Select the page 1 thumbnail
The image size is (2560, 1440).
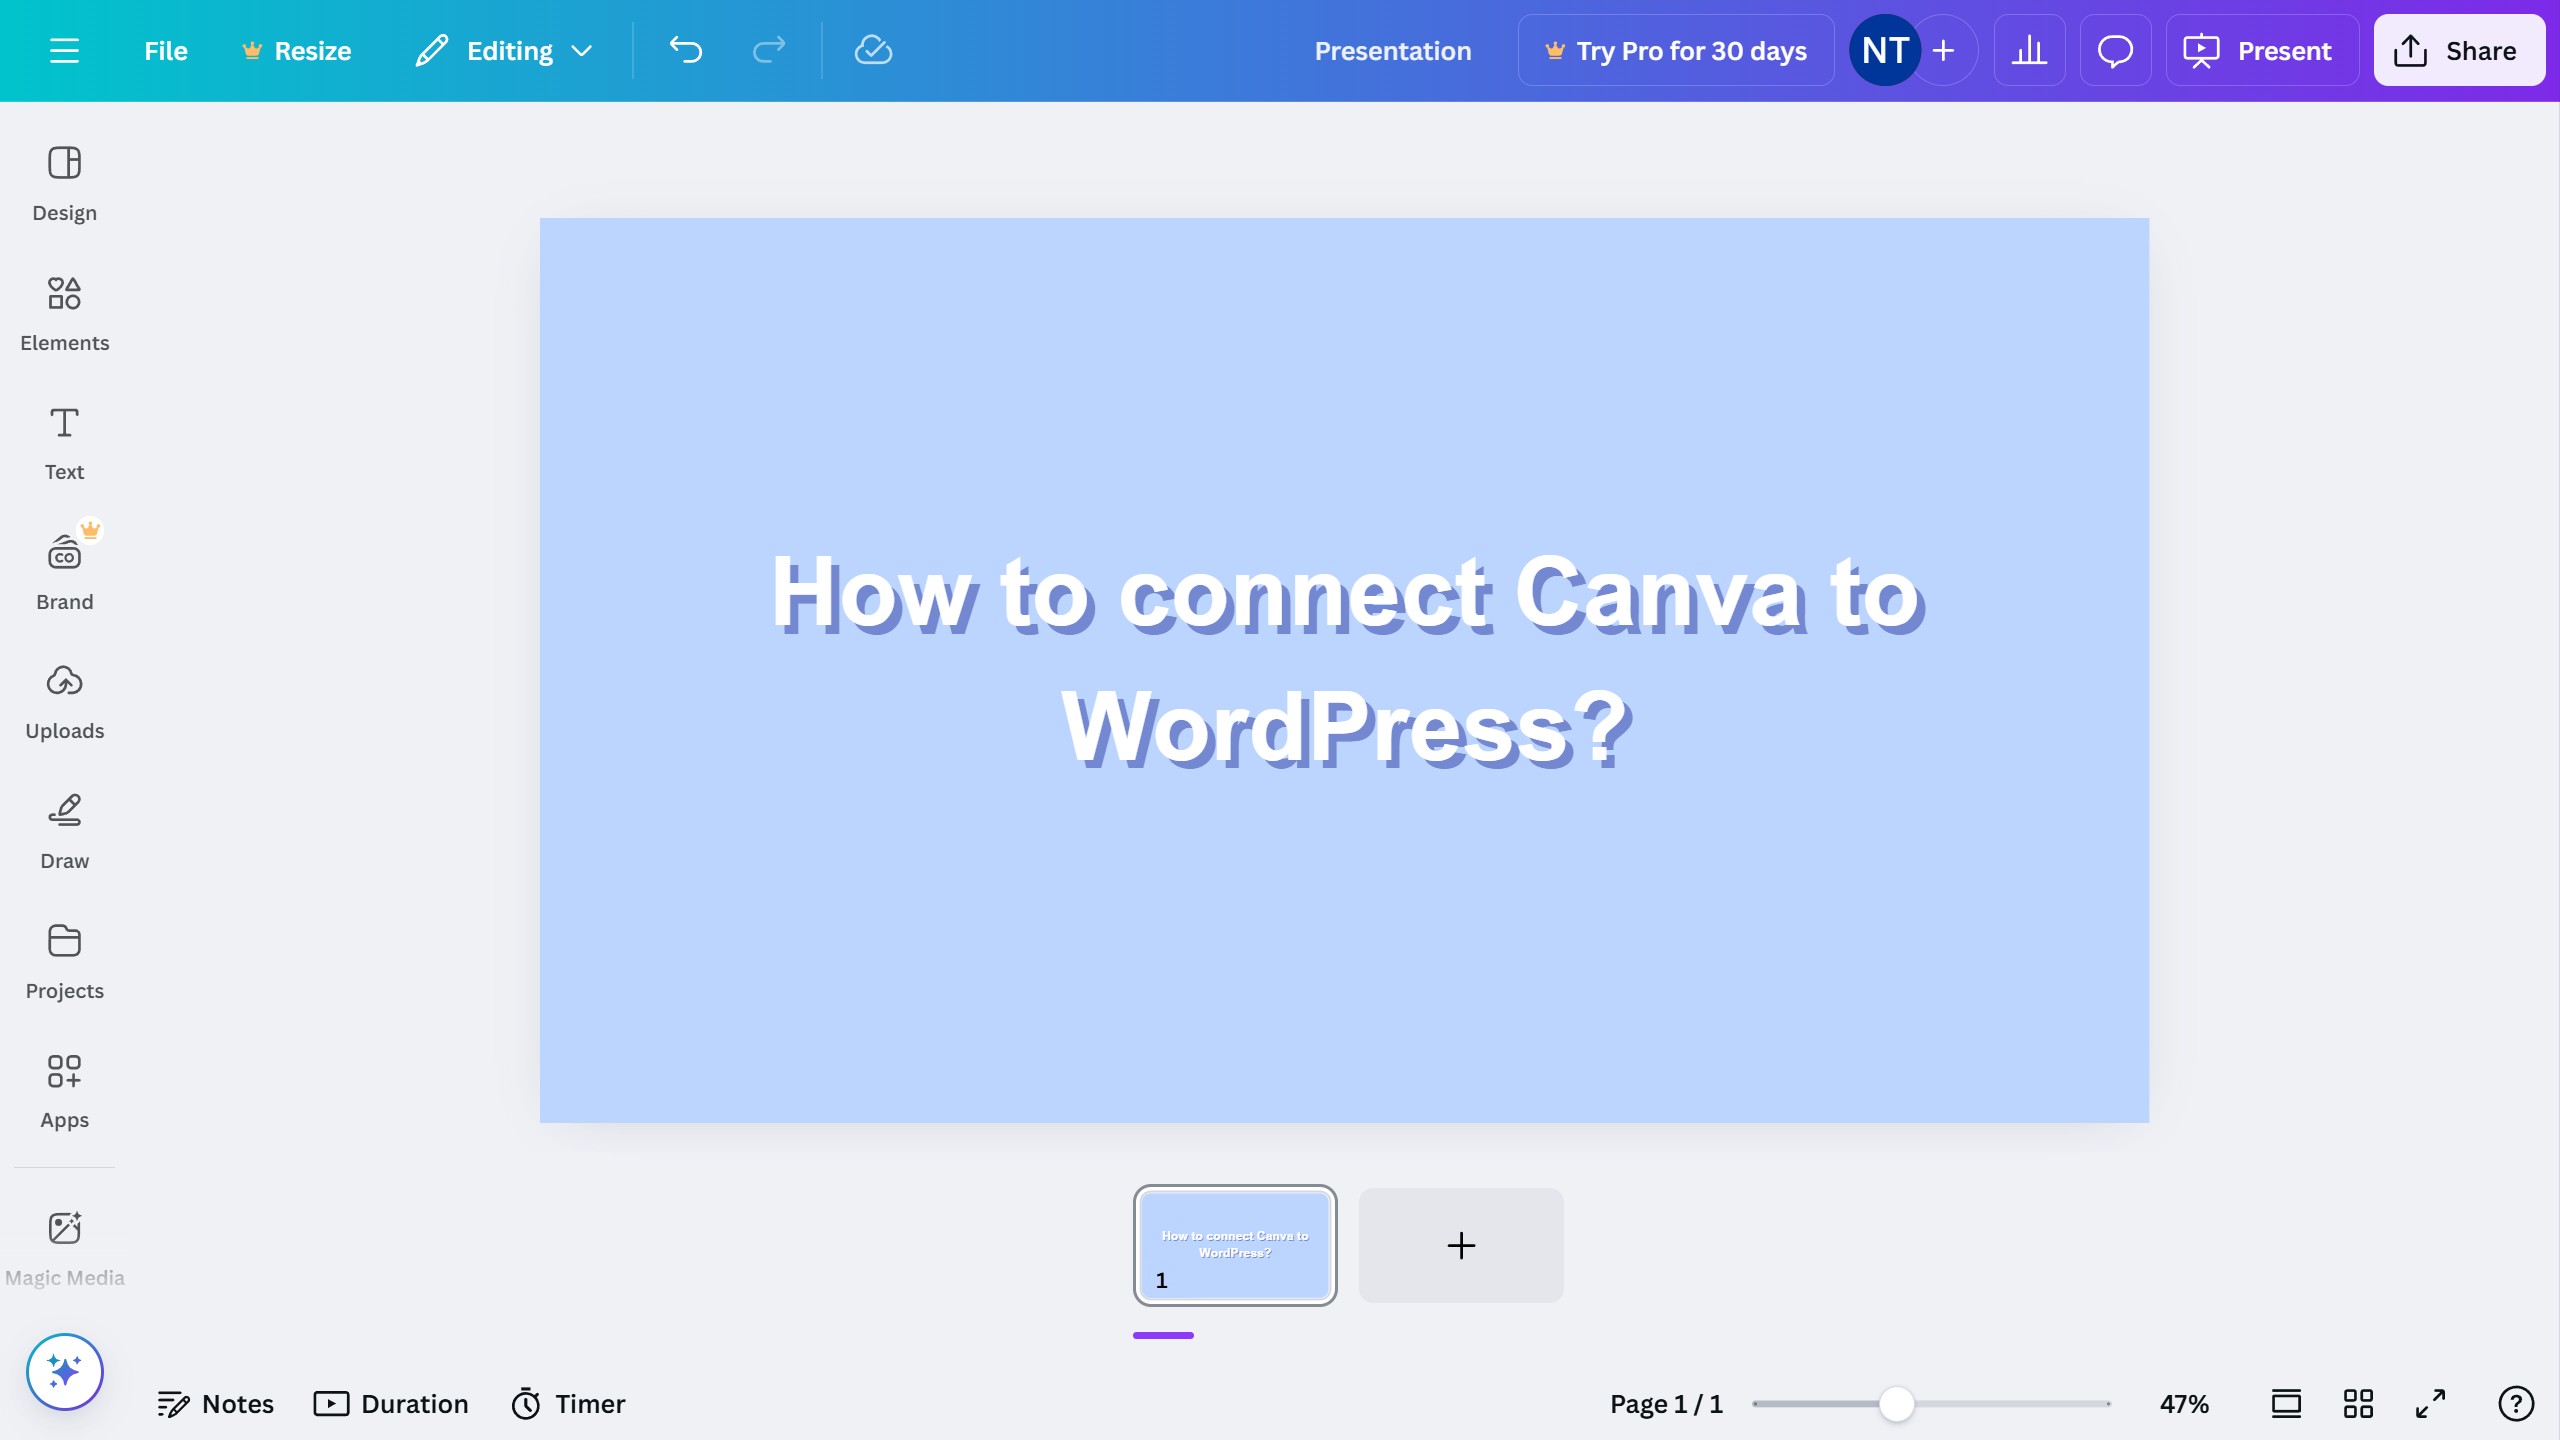click(x=1234, y=1245)
